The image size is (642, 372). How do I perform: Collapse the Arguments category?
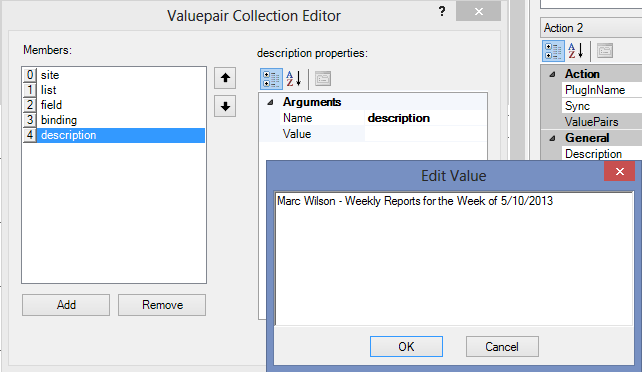coord(270,102)
